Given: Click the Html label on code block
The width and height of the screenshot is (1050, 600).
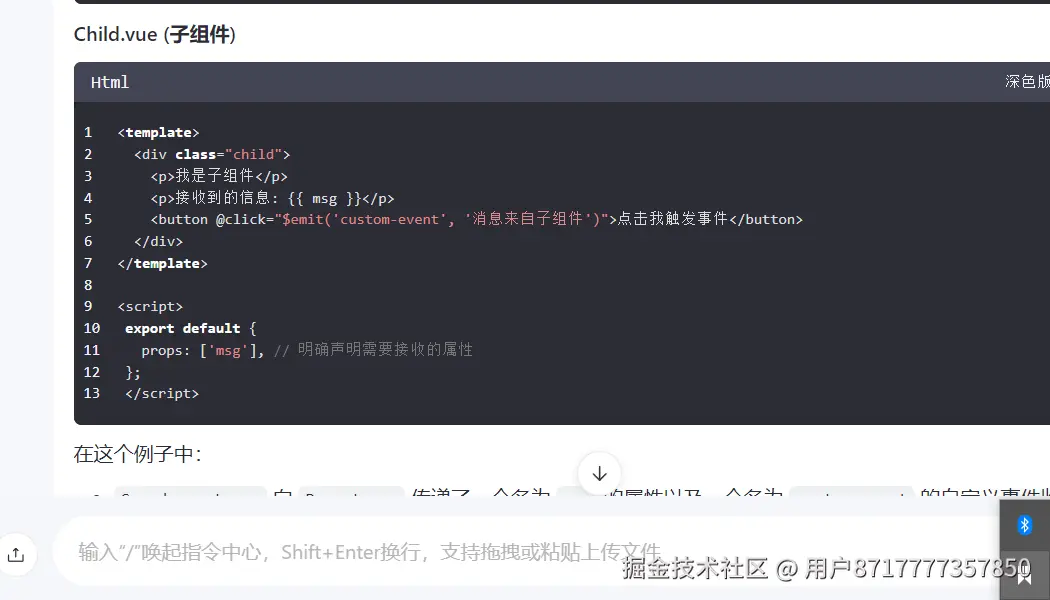Looking at the screenshot, I should [110, 82].
